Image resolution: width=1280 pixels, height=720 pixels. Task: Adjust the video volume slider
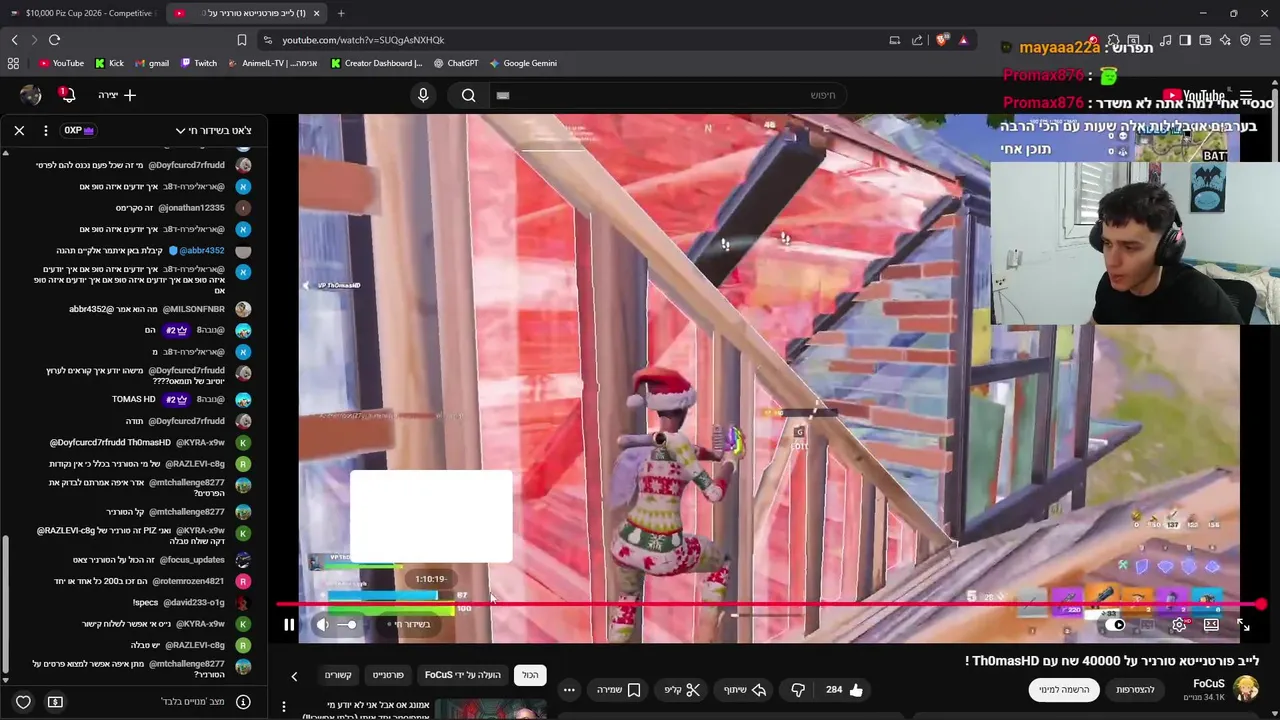pos(347,625)
